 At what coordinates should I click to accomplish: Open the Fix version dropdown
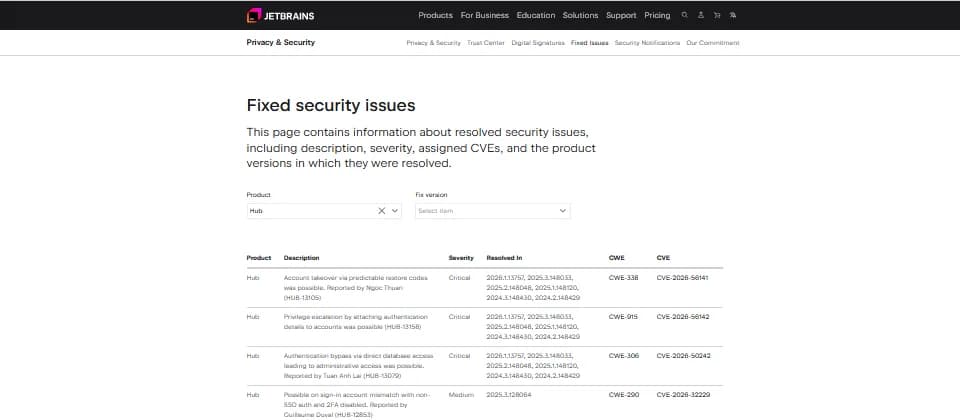(x=492, y=211)
